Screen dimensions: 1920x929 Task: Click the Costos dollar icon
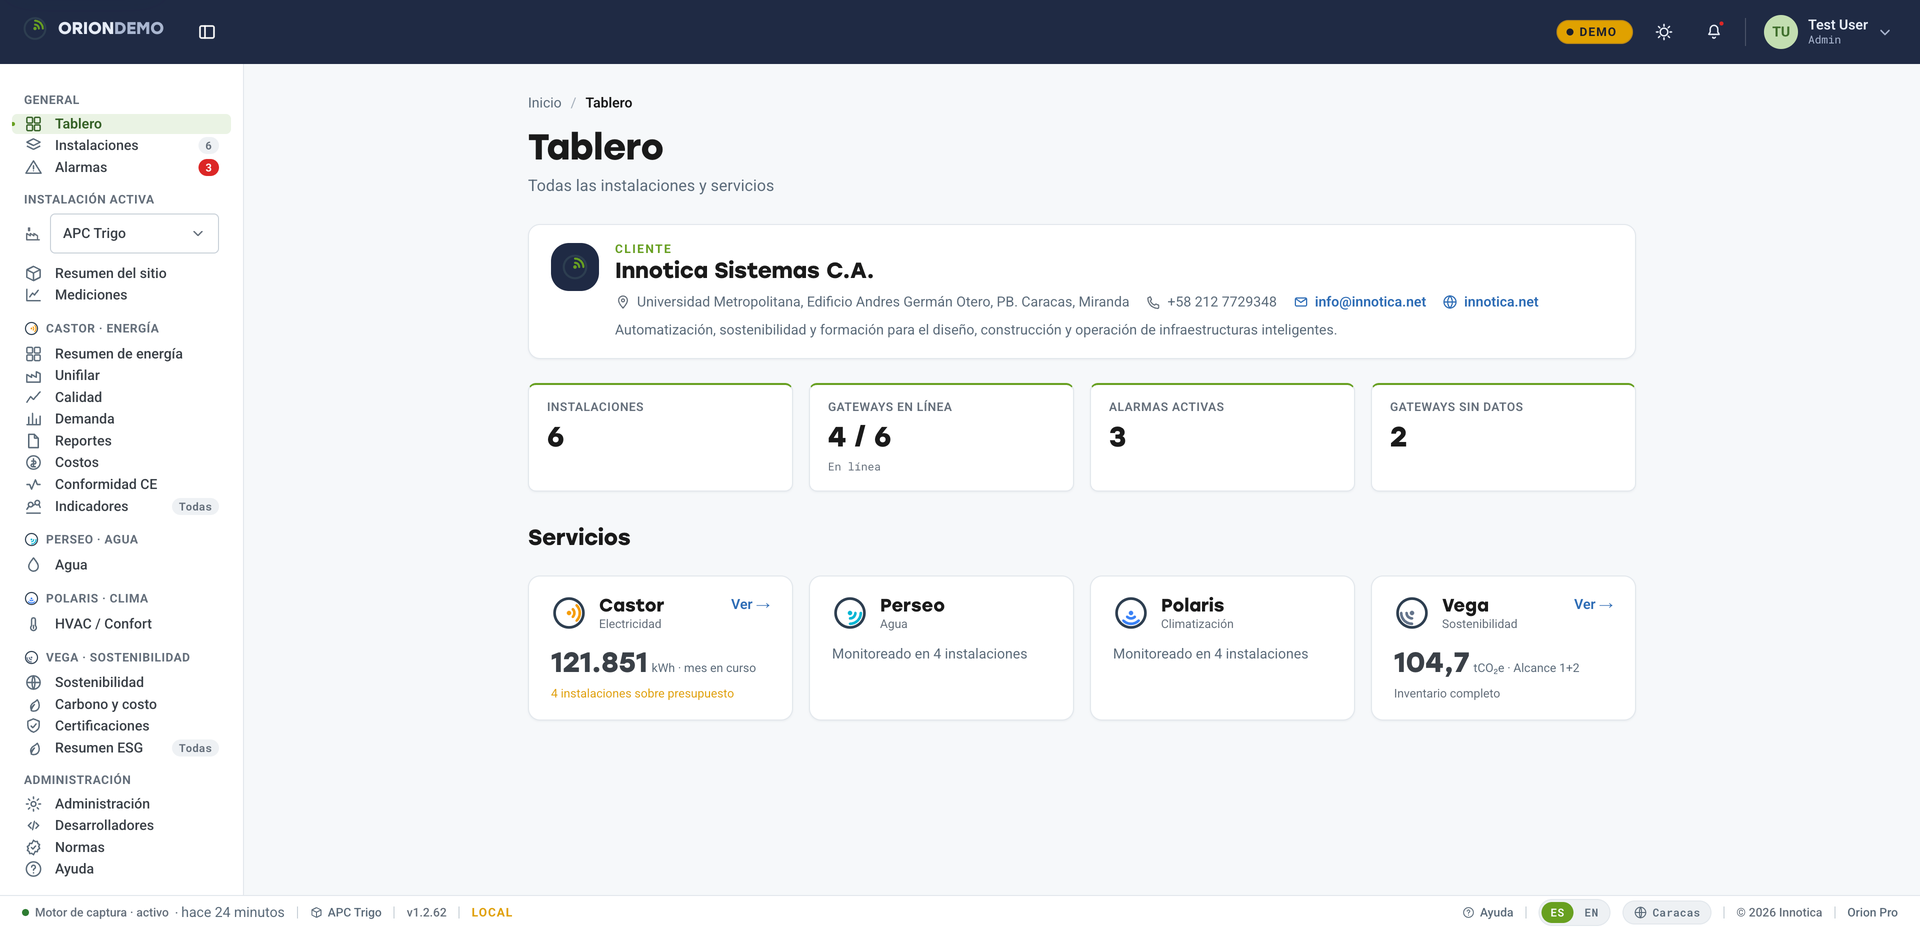coord(33,463)
